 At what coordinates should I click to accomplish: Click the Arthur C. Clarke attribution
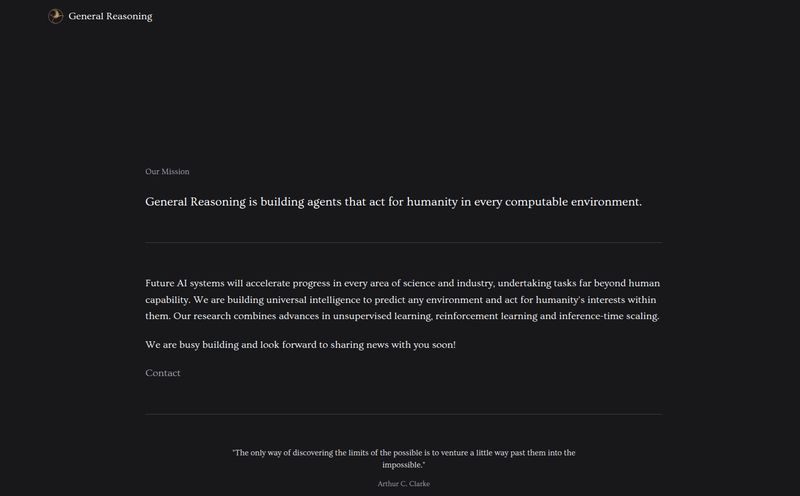pyautogui.click(x=404, y=484)
